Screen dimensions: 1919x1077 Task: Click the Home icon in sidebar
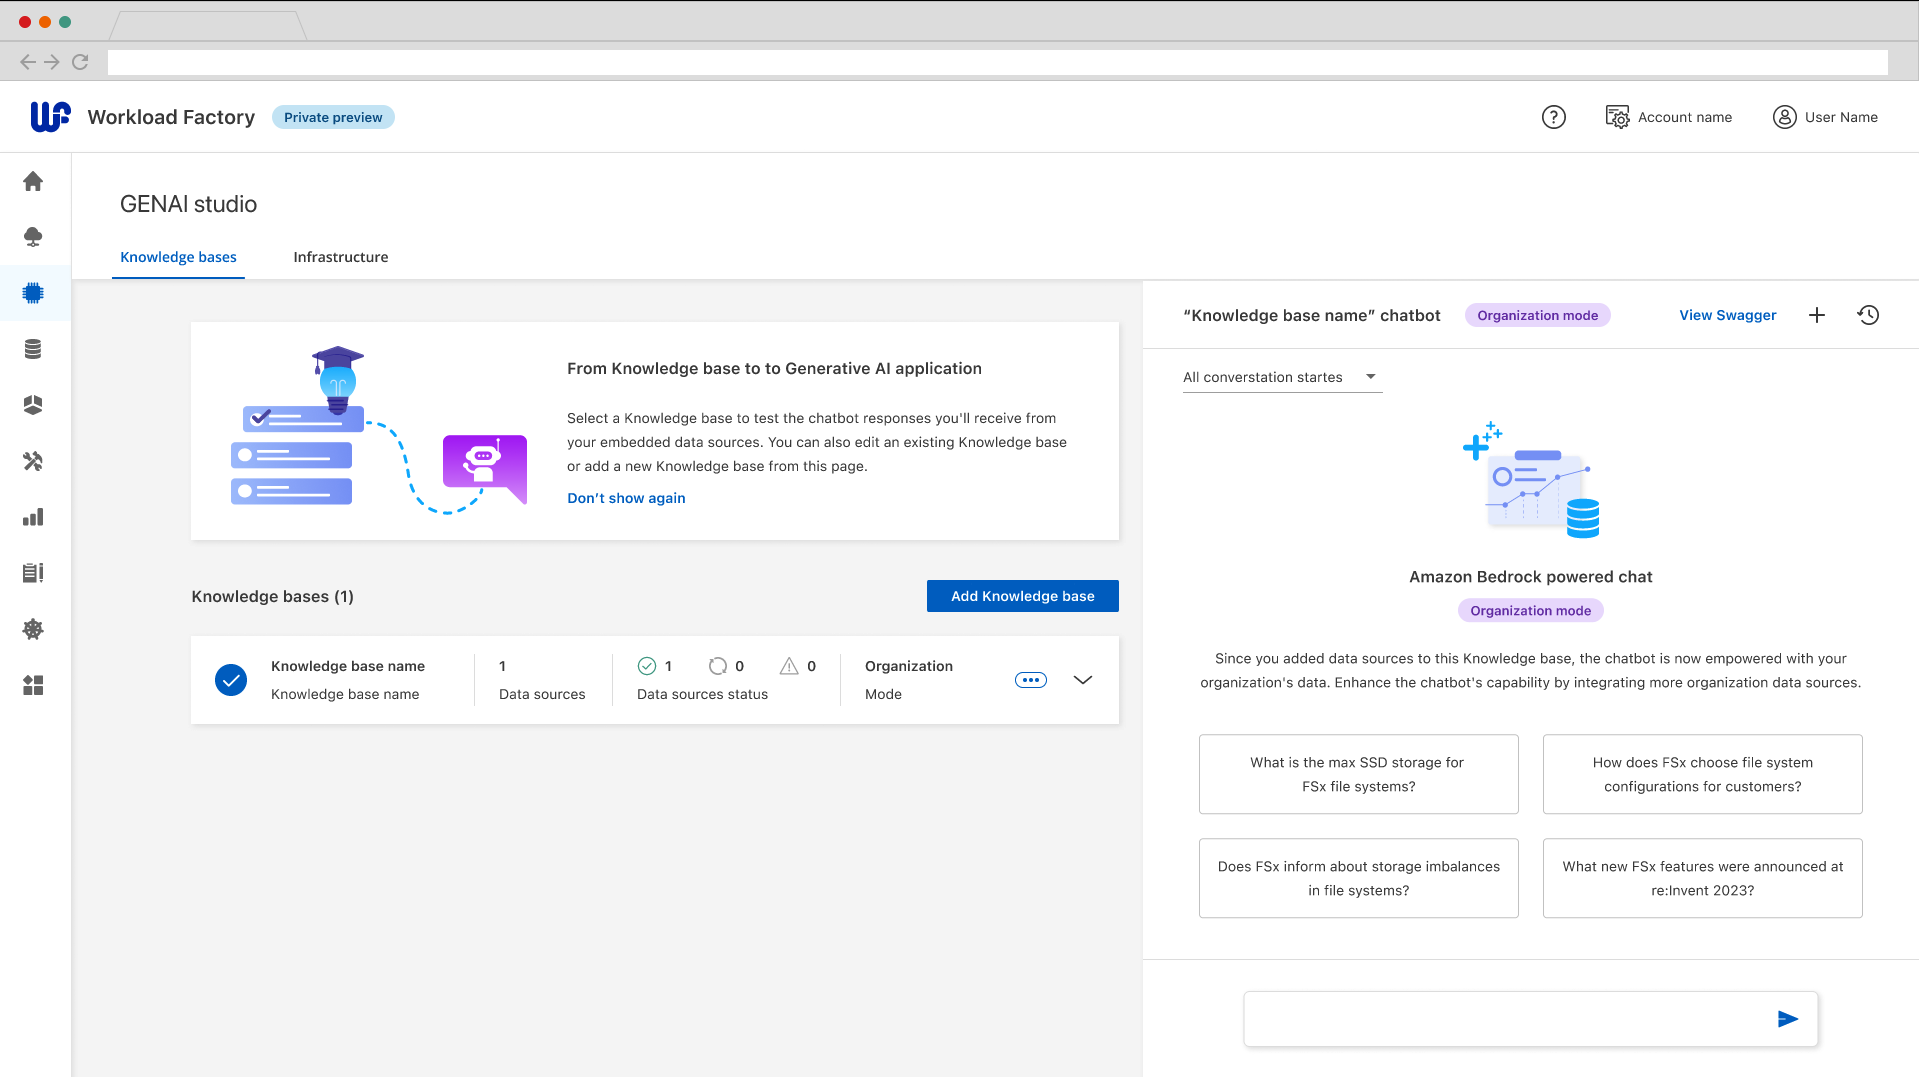click(33, 181)
